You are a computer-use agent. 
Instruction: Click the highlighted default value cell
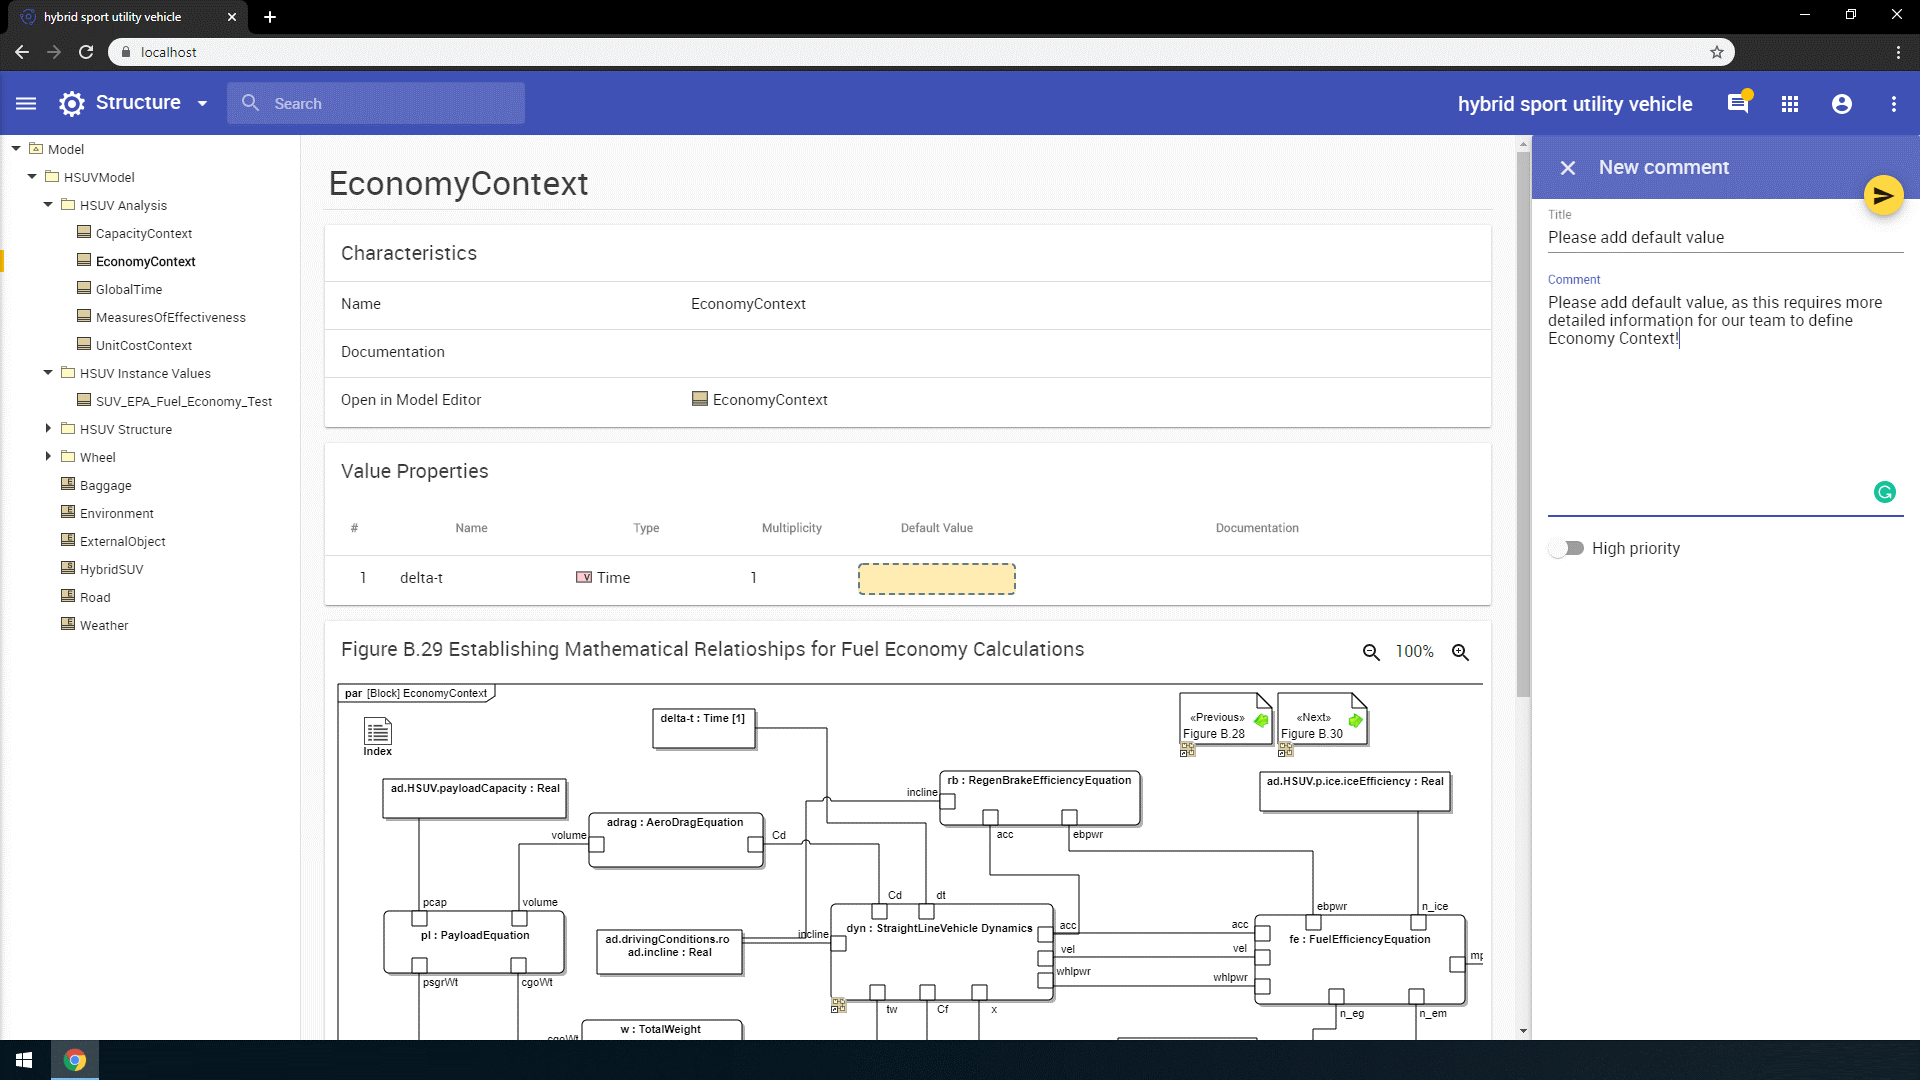point(936,579)
